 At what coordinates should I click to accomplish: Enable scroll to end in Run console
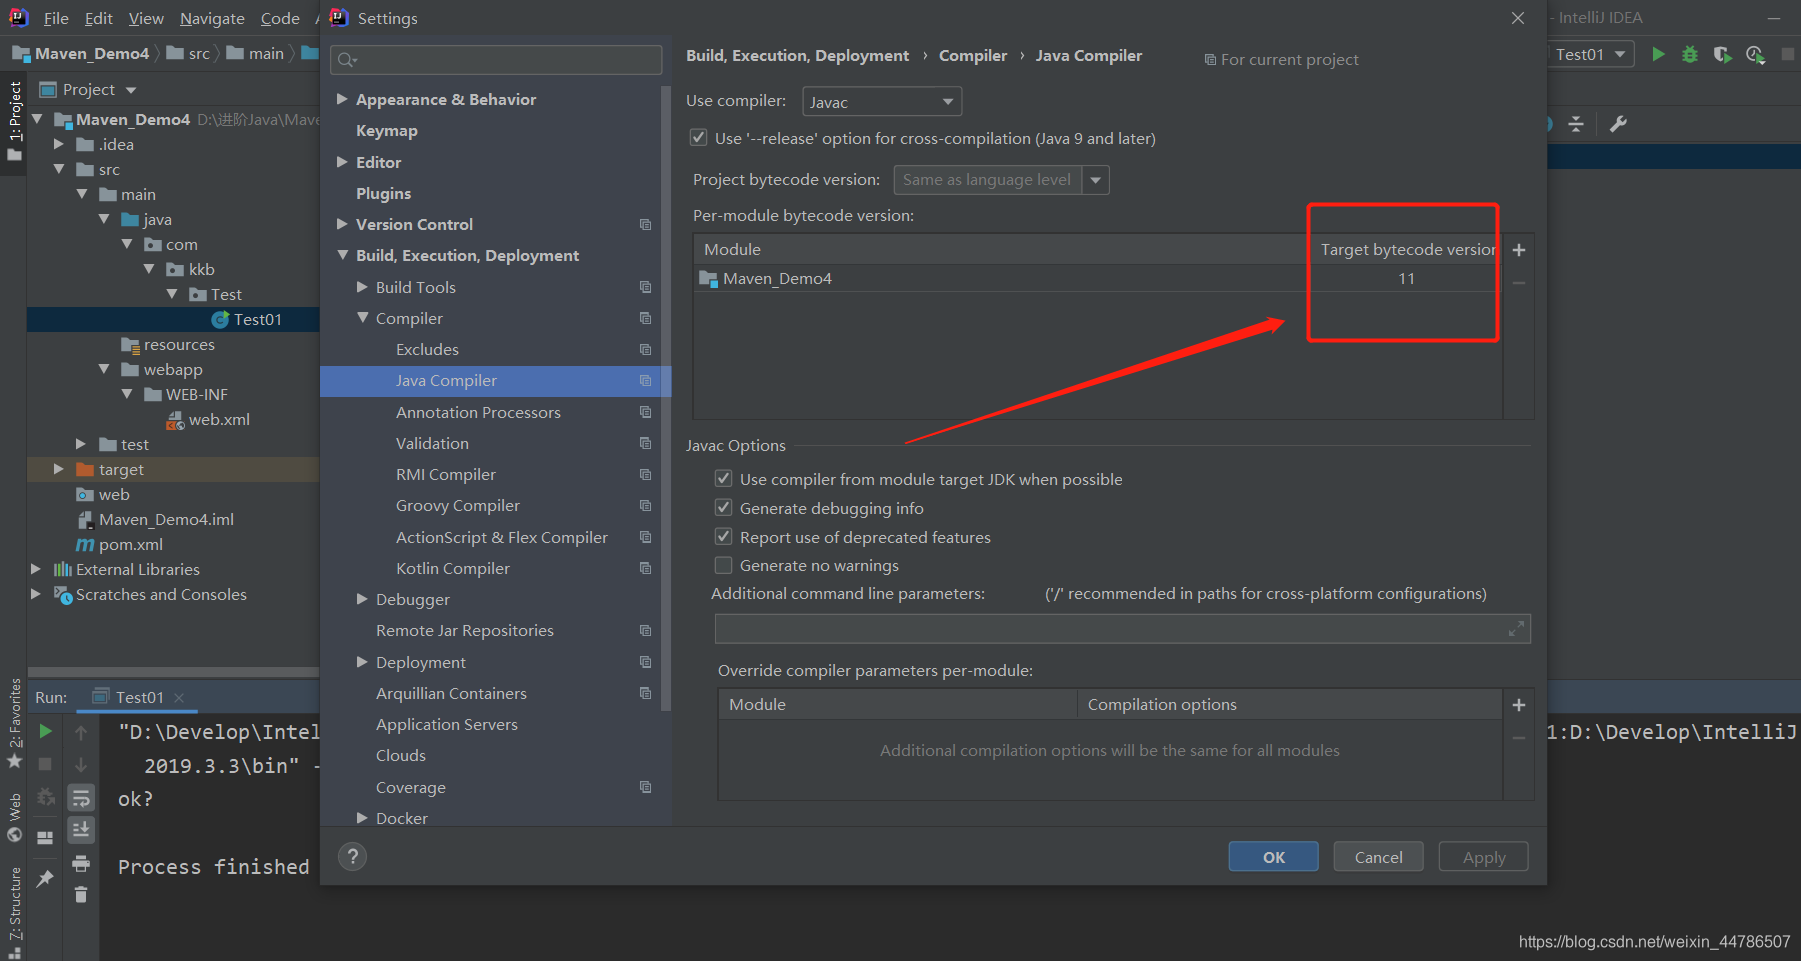point(81,830)
